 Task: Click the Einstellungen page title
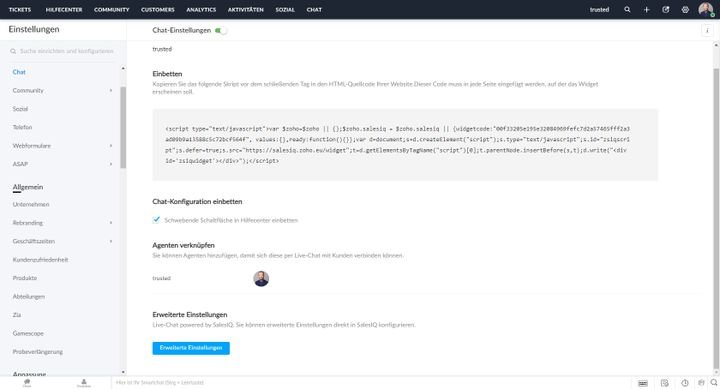[x=34, y=29]
